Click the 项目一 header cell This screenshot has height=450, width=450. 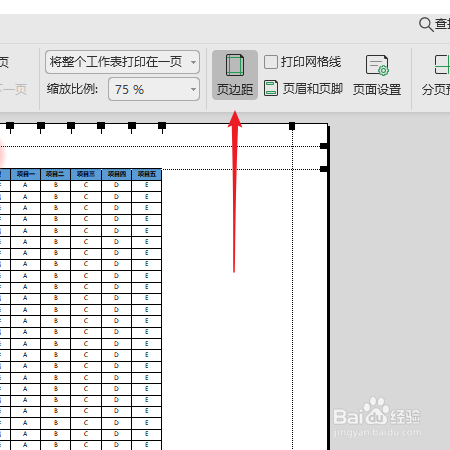pyautogui.click(x=26, y=174)
